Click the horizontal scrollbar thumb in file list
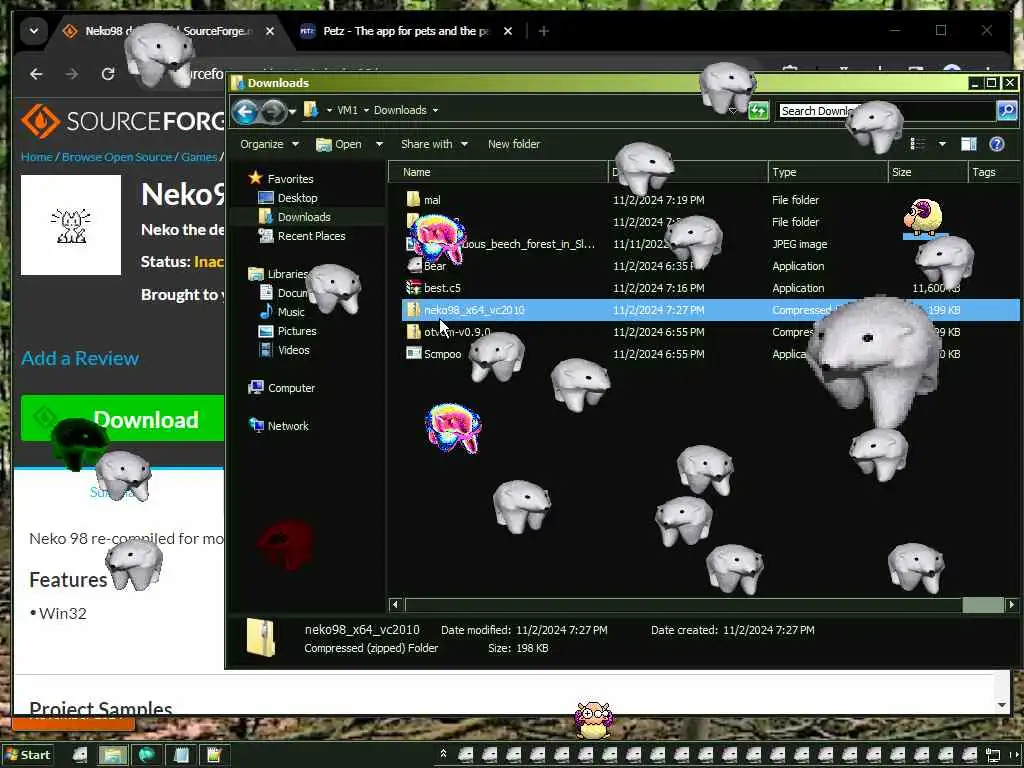This screenshot has height=768, width=1024. coord(983,605)
